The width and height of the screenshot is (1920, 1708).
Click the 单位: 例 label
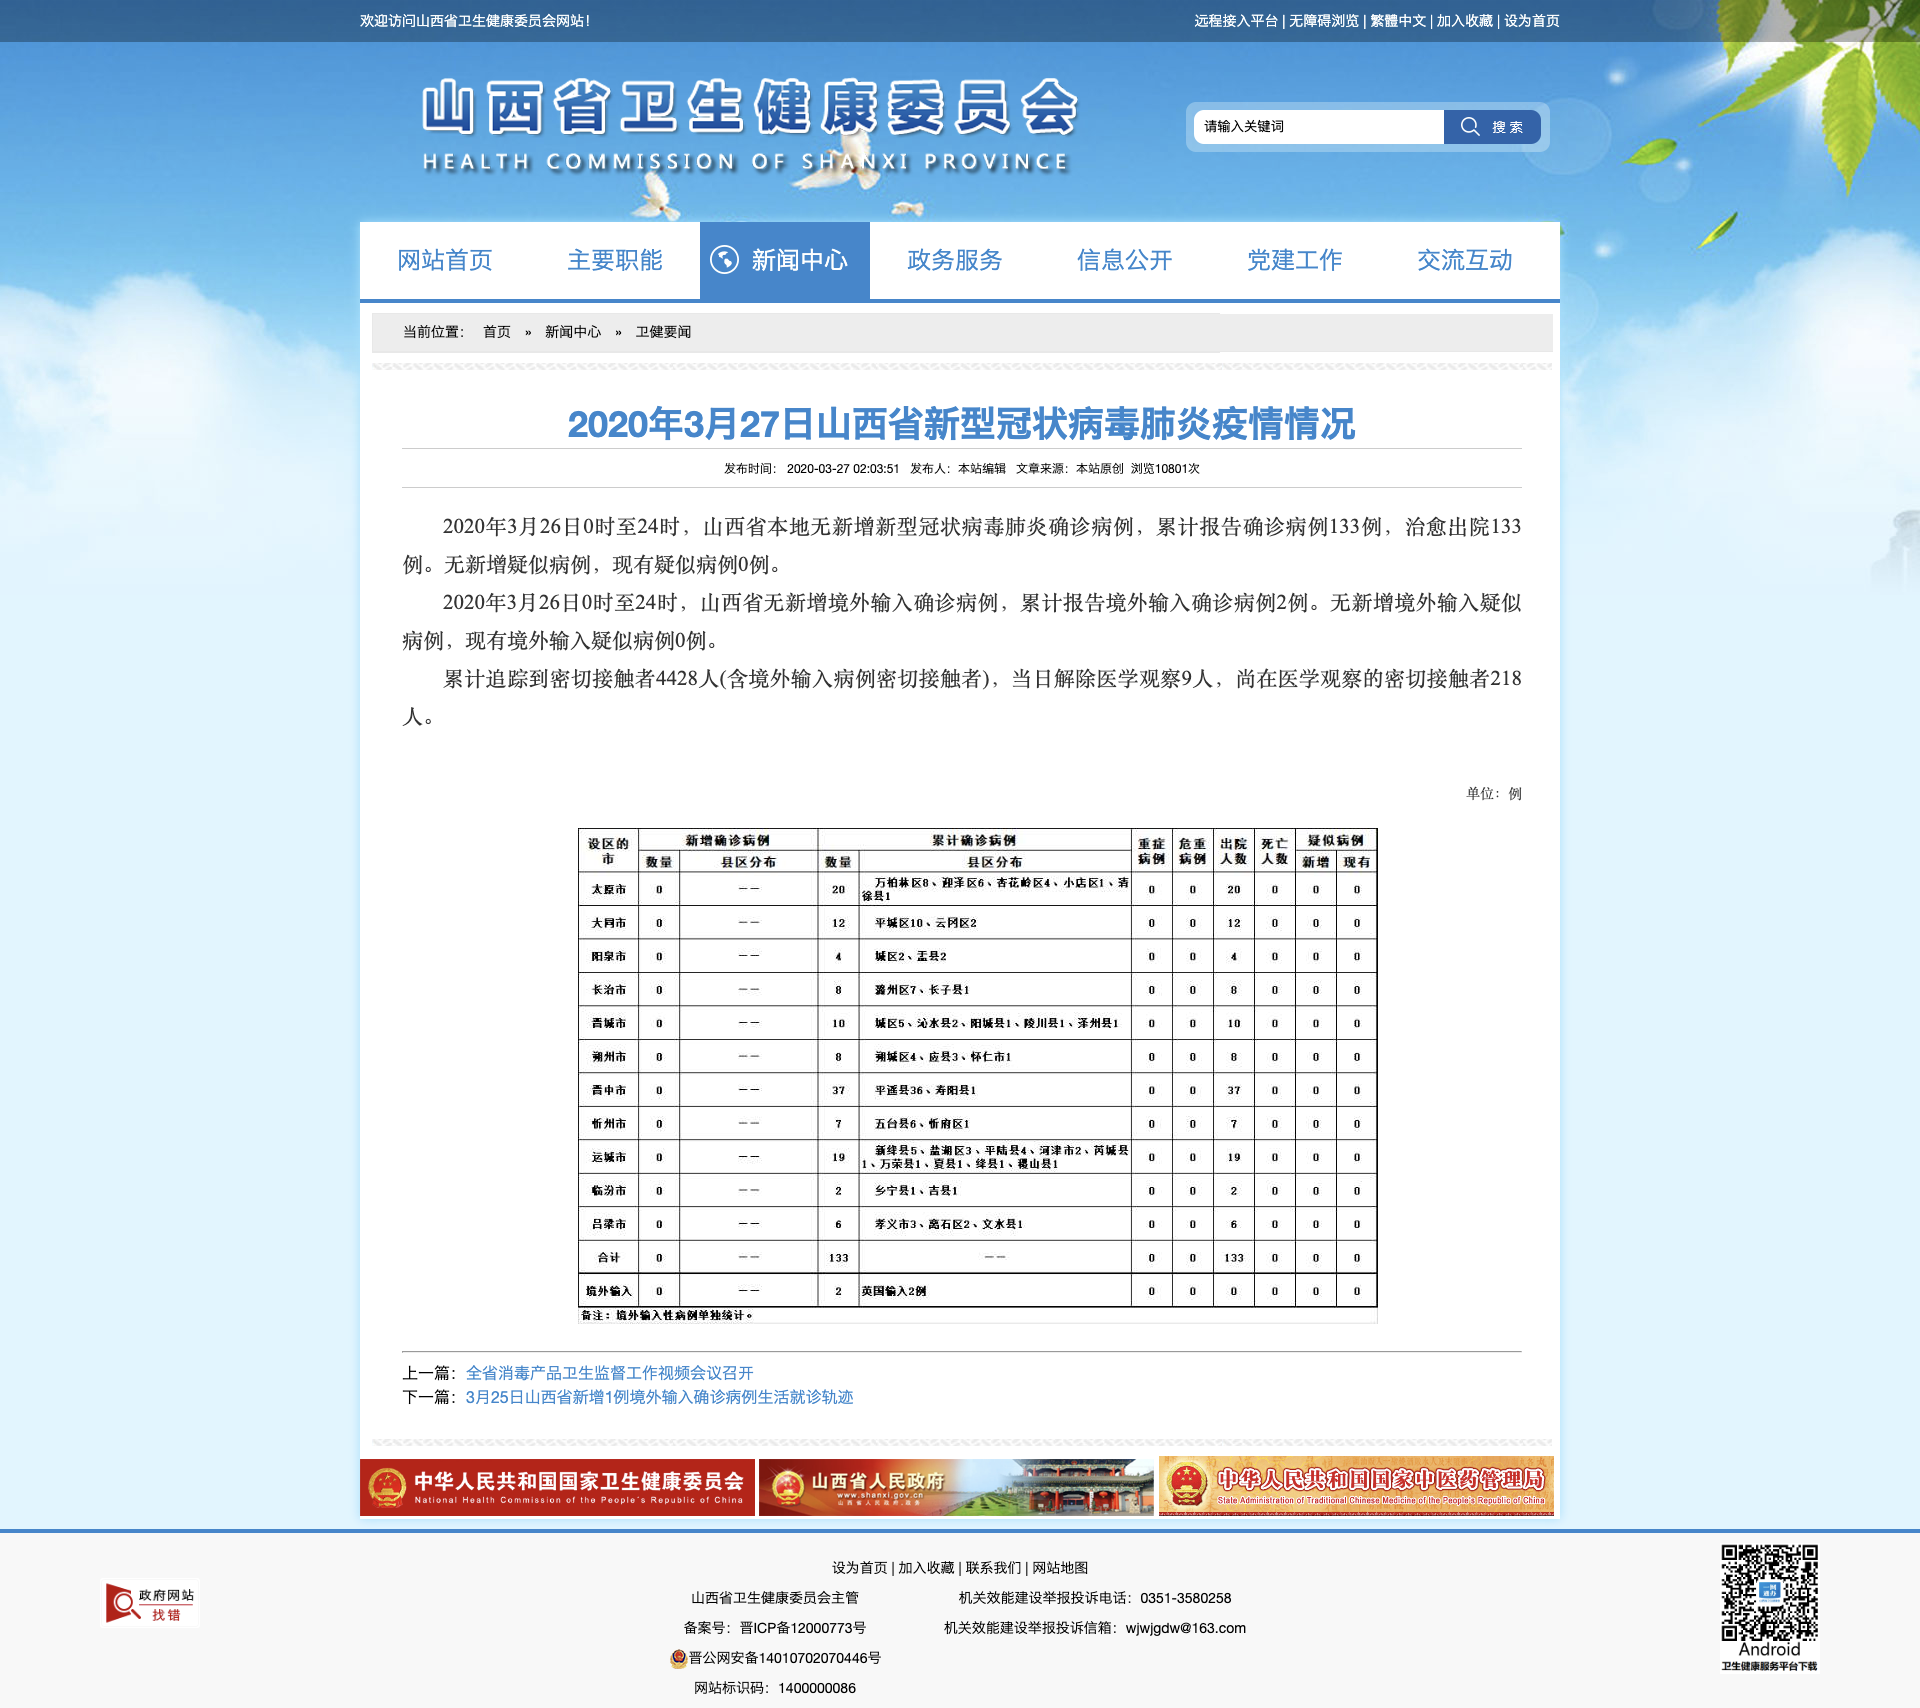pyautogui.click(x=1494, y=794)
